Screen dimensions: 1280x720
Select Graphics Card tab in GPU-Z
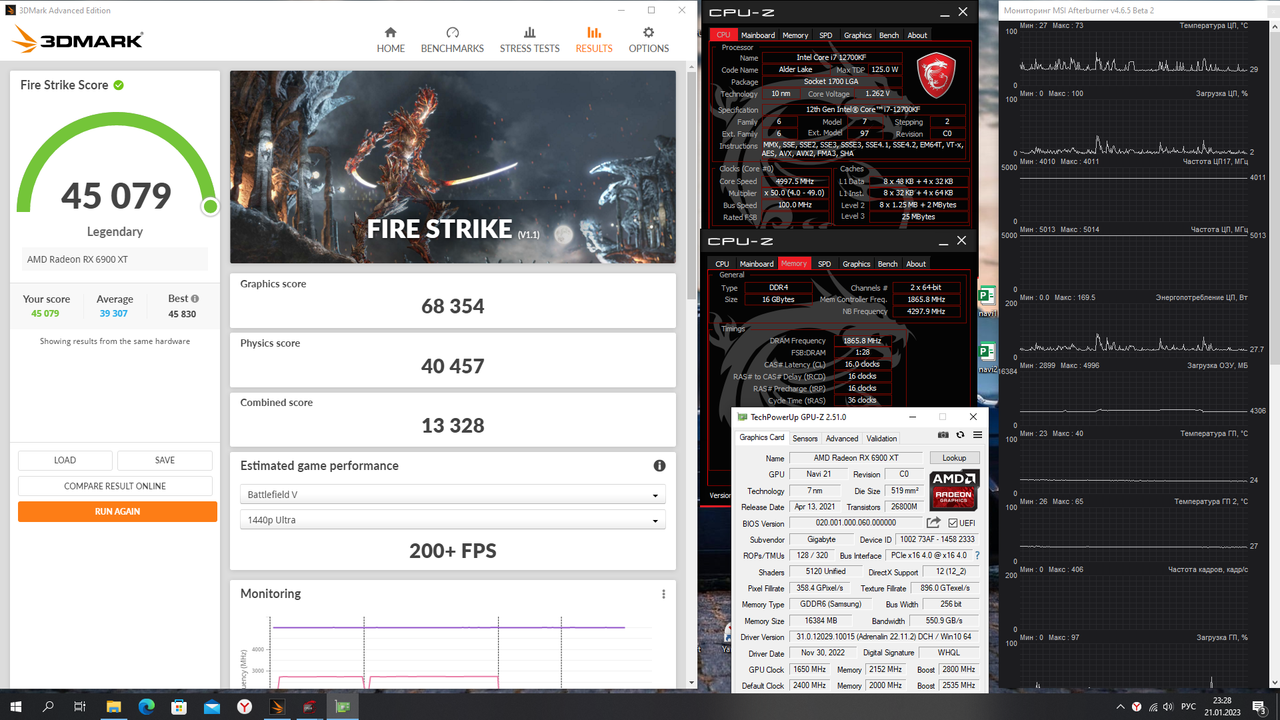pos(762,437)
